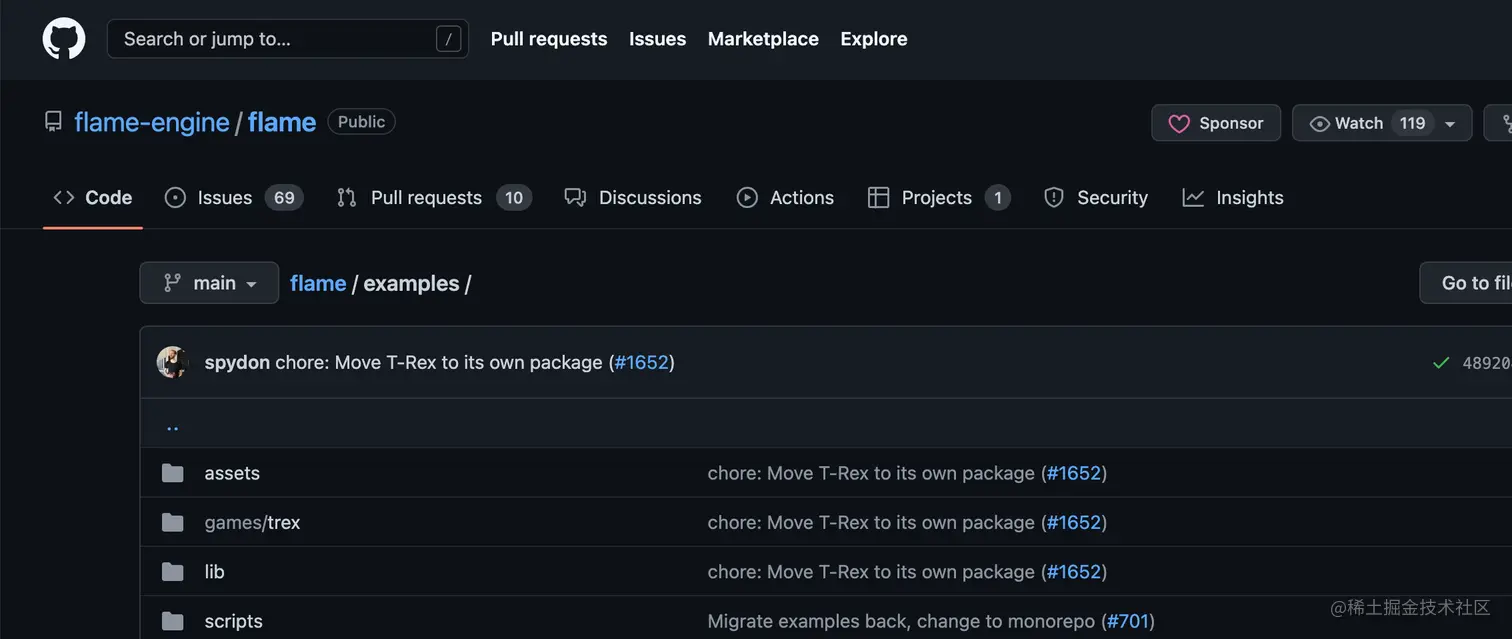Click the pull request icon on the tab
This screenshot has height=639, width=1512.
pos(347,197)
